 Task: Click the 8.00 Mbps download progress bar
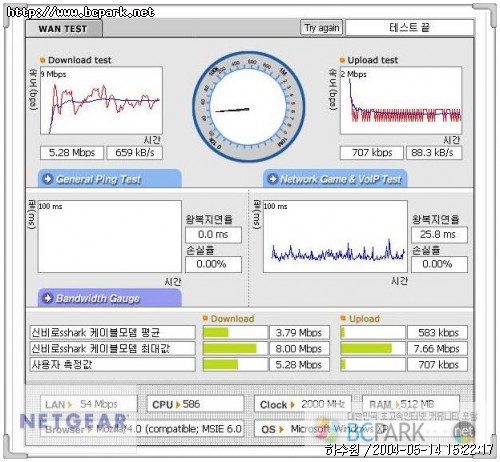tap(235, 348)
